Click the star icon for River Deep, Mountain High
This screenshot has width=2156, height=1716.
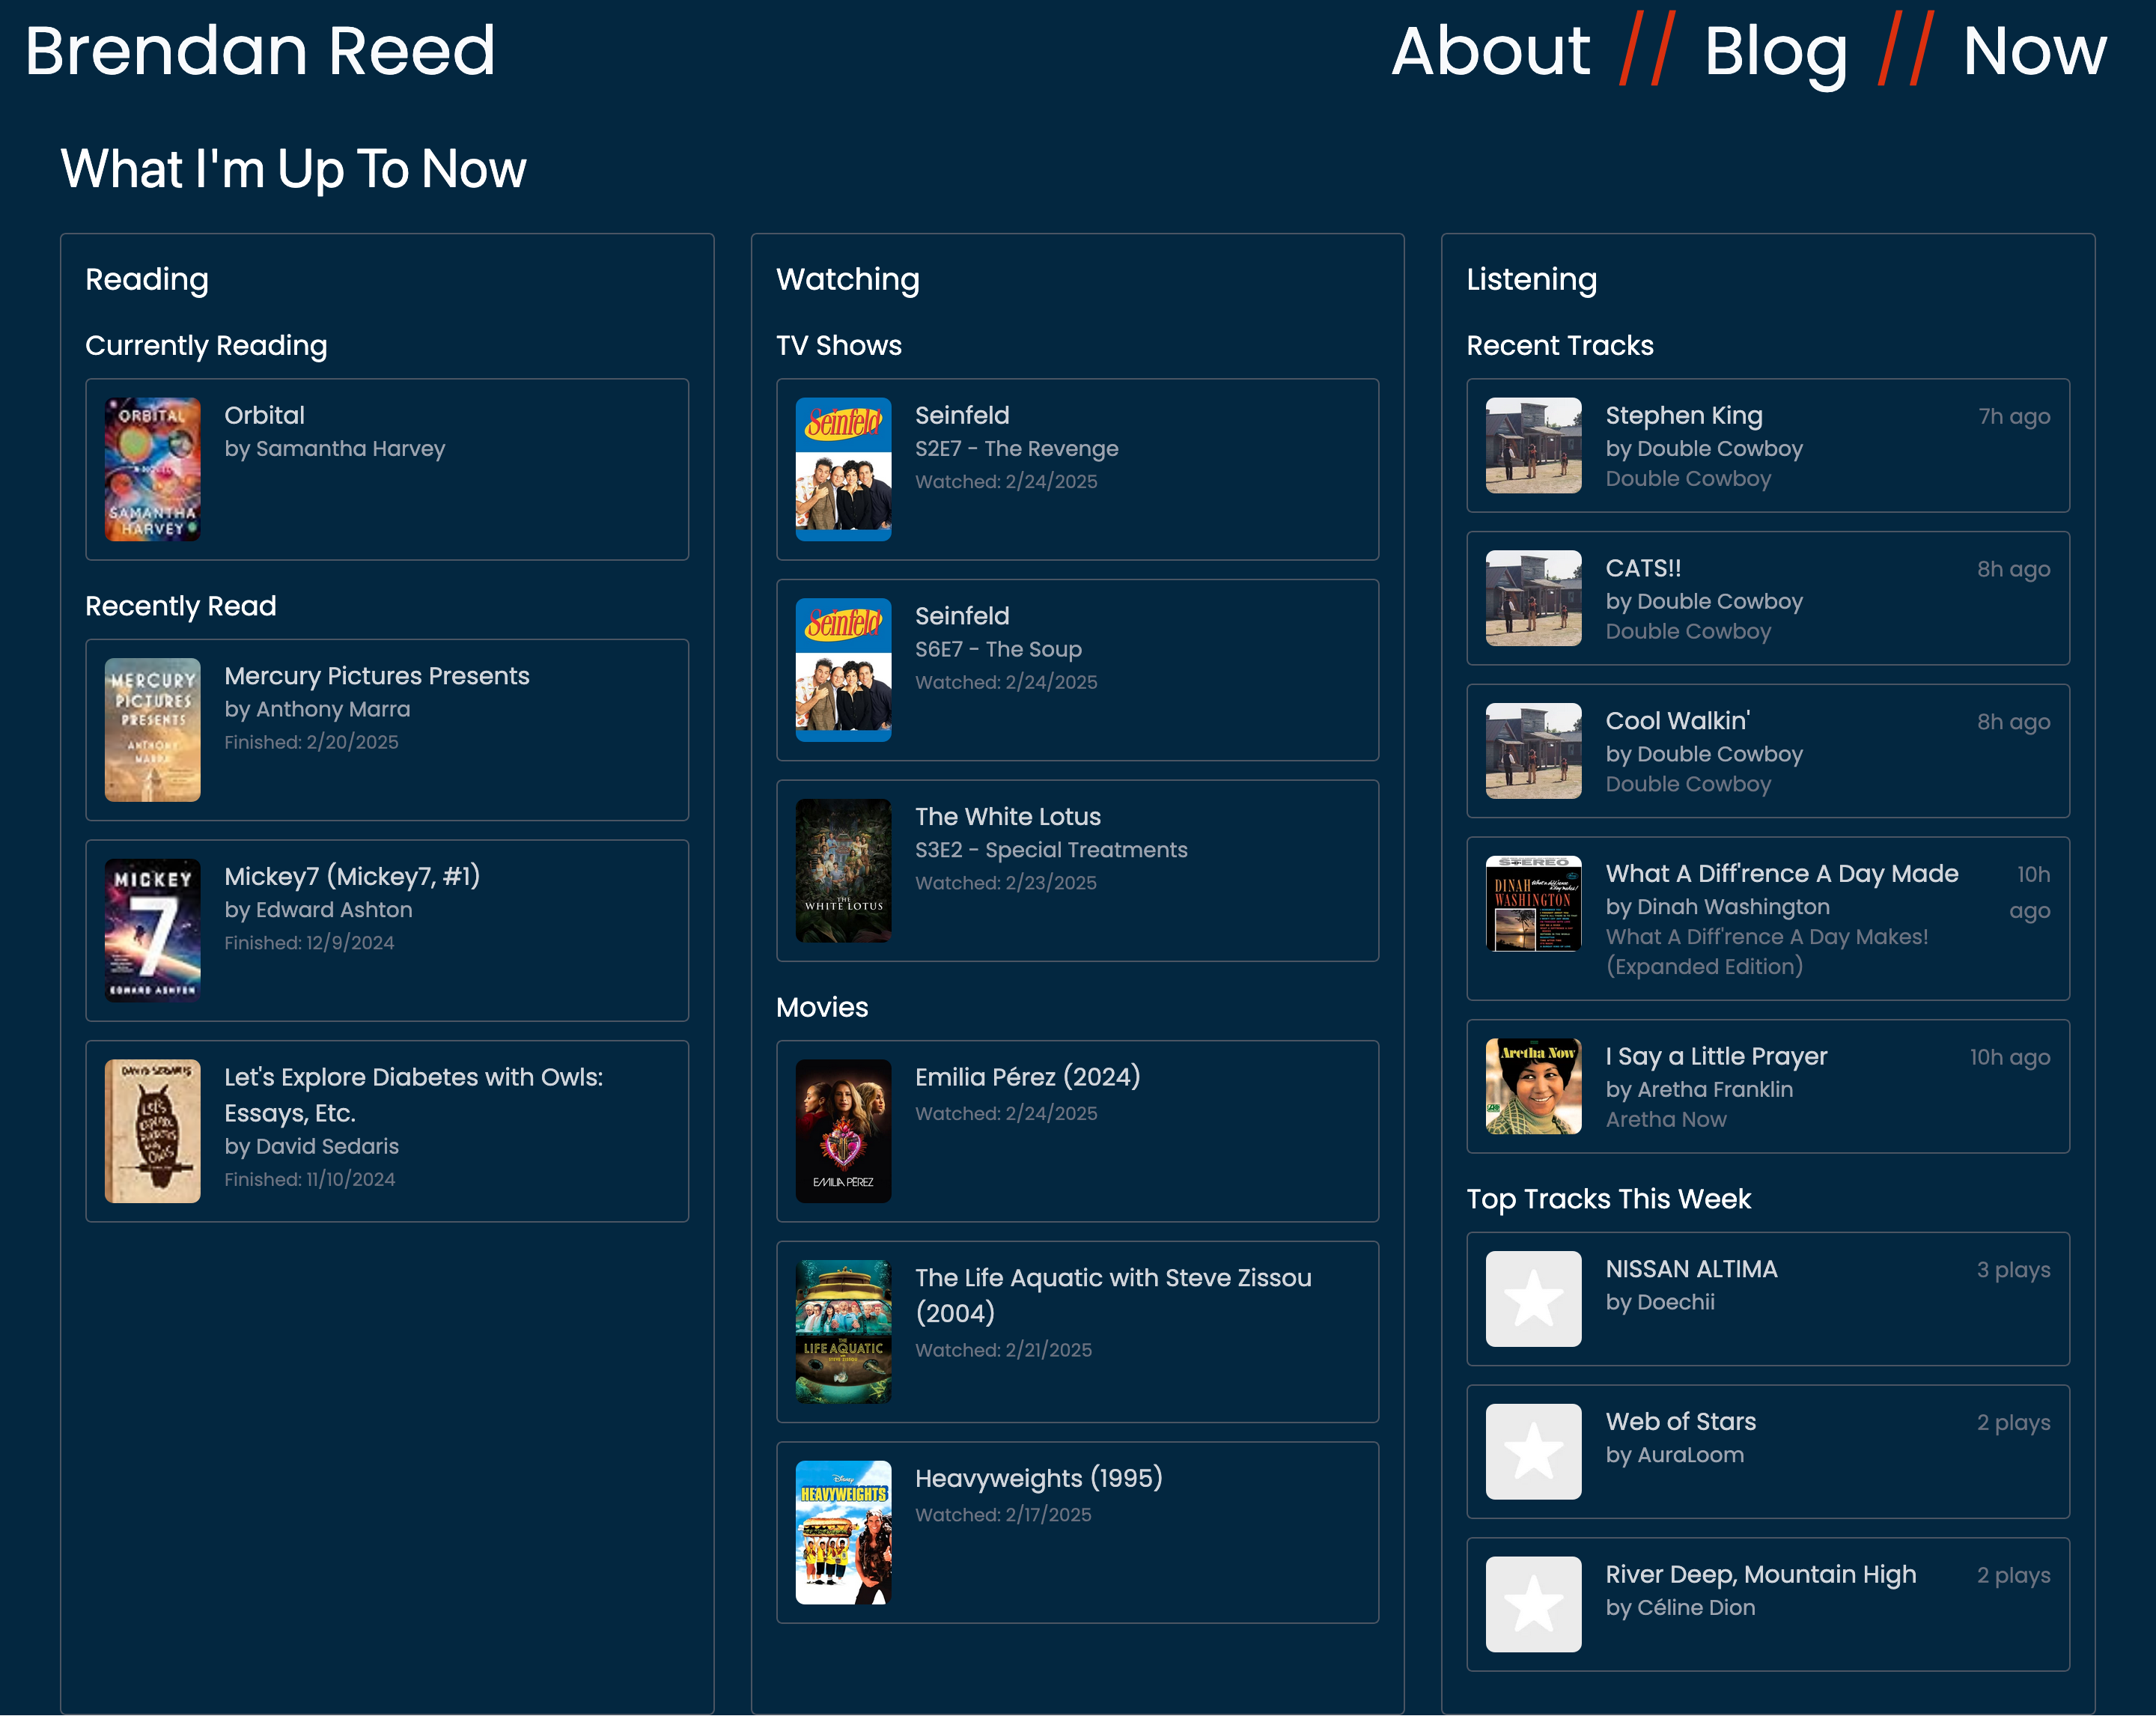point(1533,1604)
